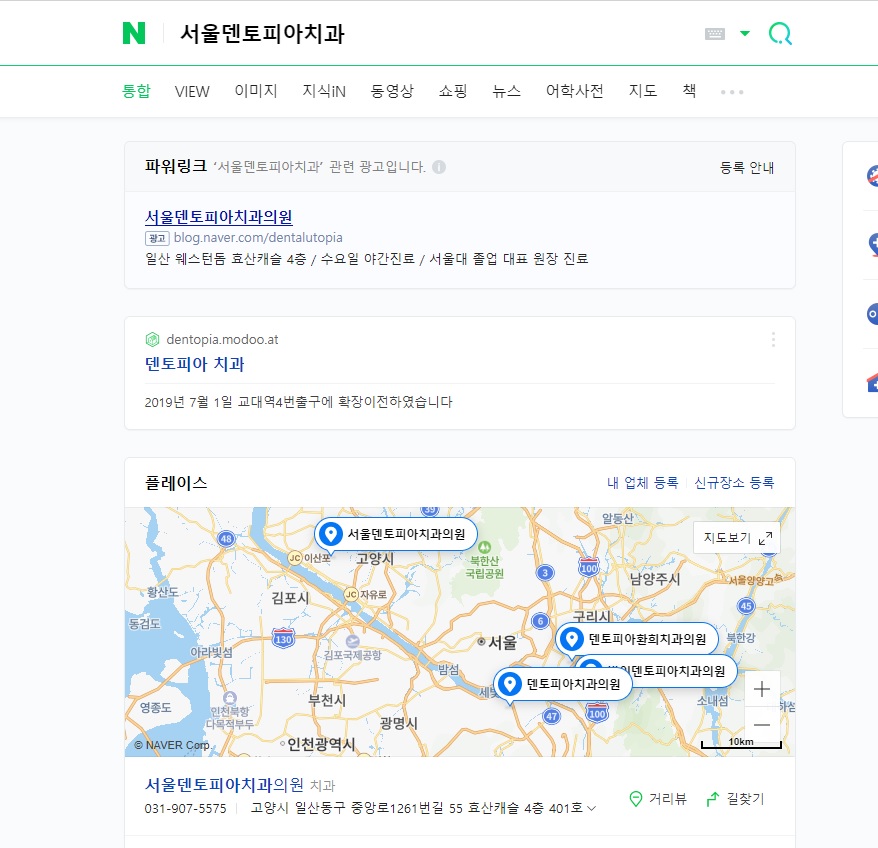
Task: Open the virtual keyboard icon
Action: click(714, 34)
